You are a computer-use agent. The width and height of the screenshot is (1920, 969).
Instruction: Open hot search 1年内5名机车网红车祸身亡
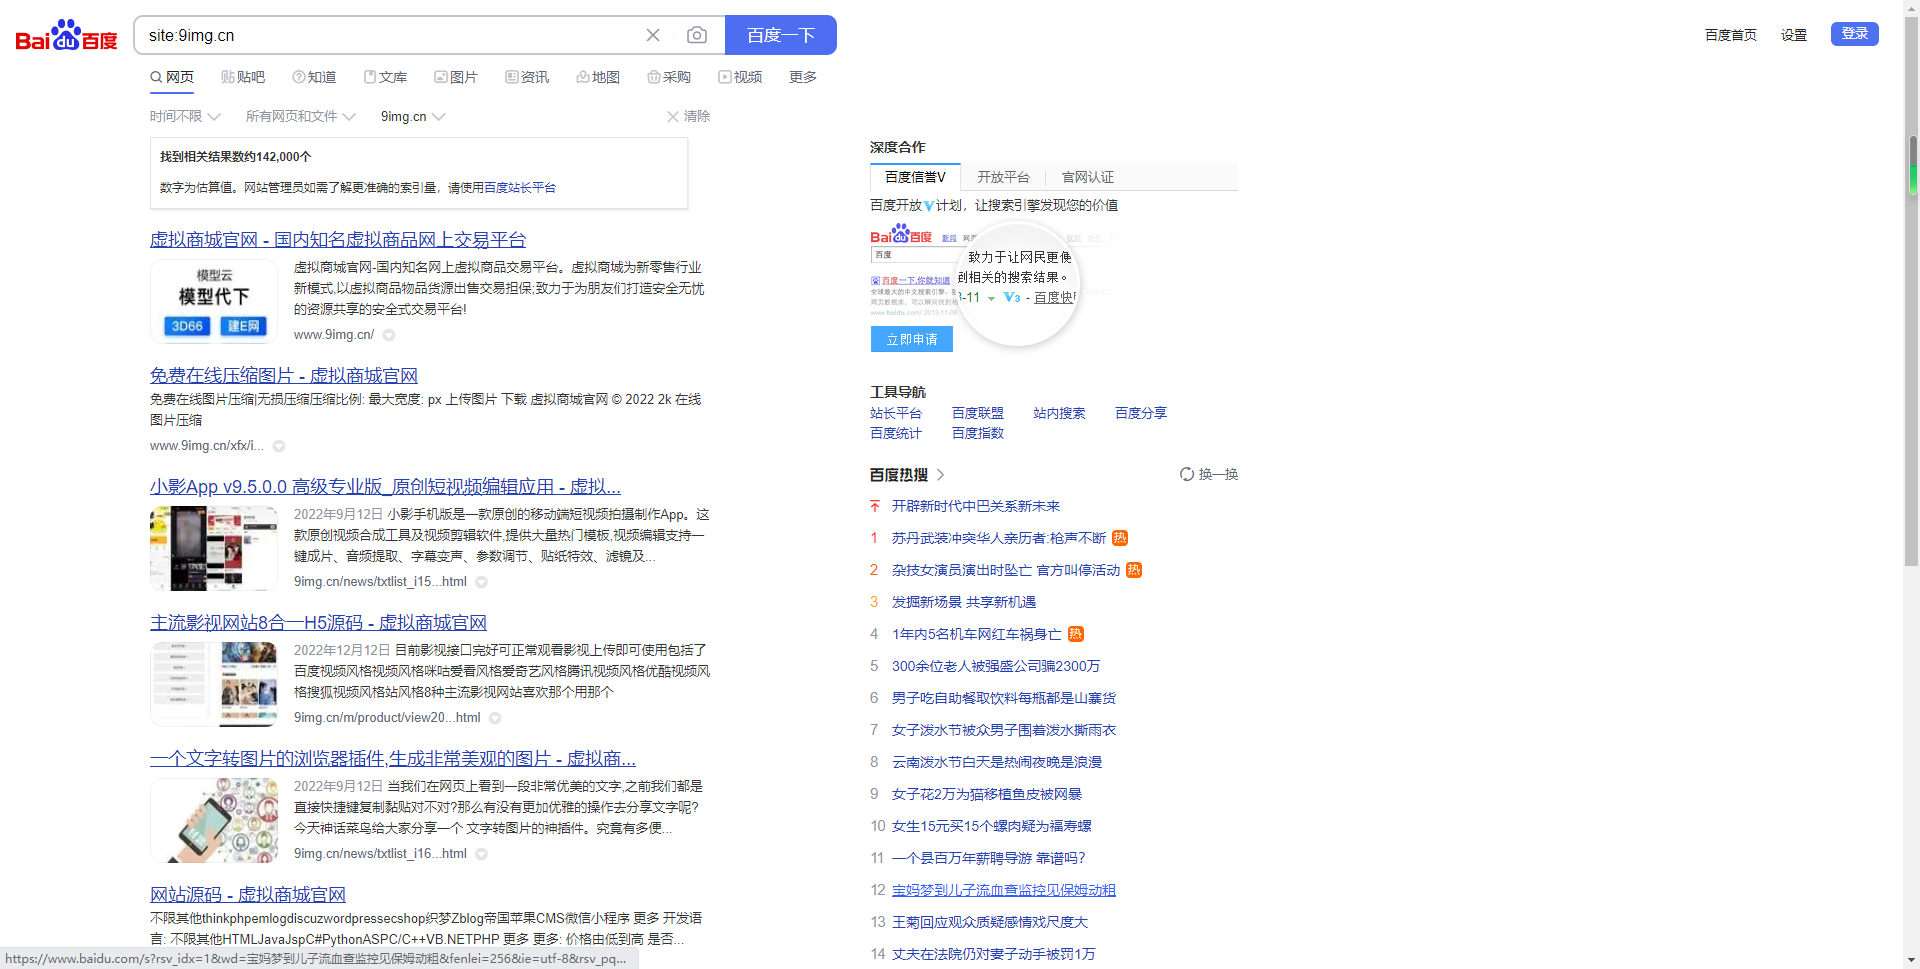977,634
